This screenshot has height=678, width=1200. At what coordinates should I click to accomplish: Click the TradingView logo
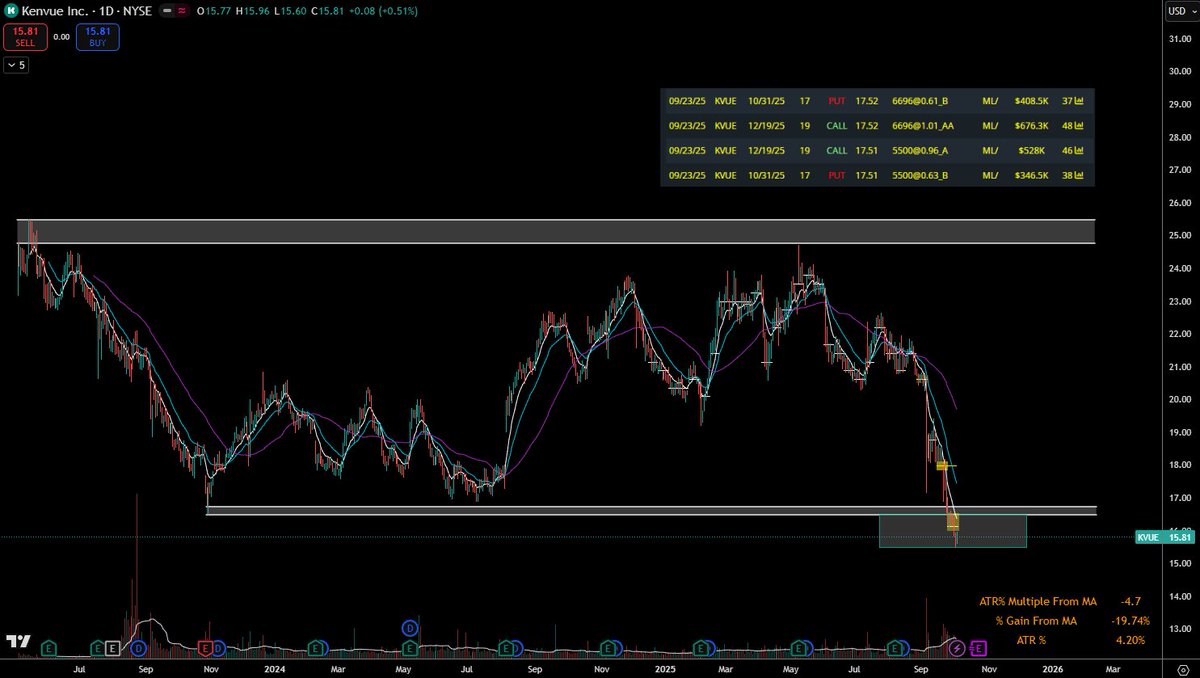point(17,641)
